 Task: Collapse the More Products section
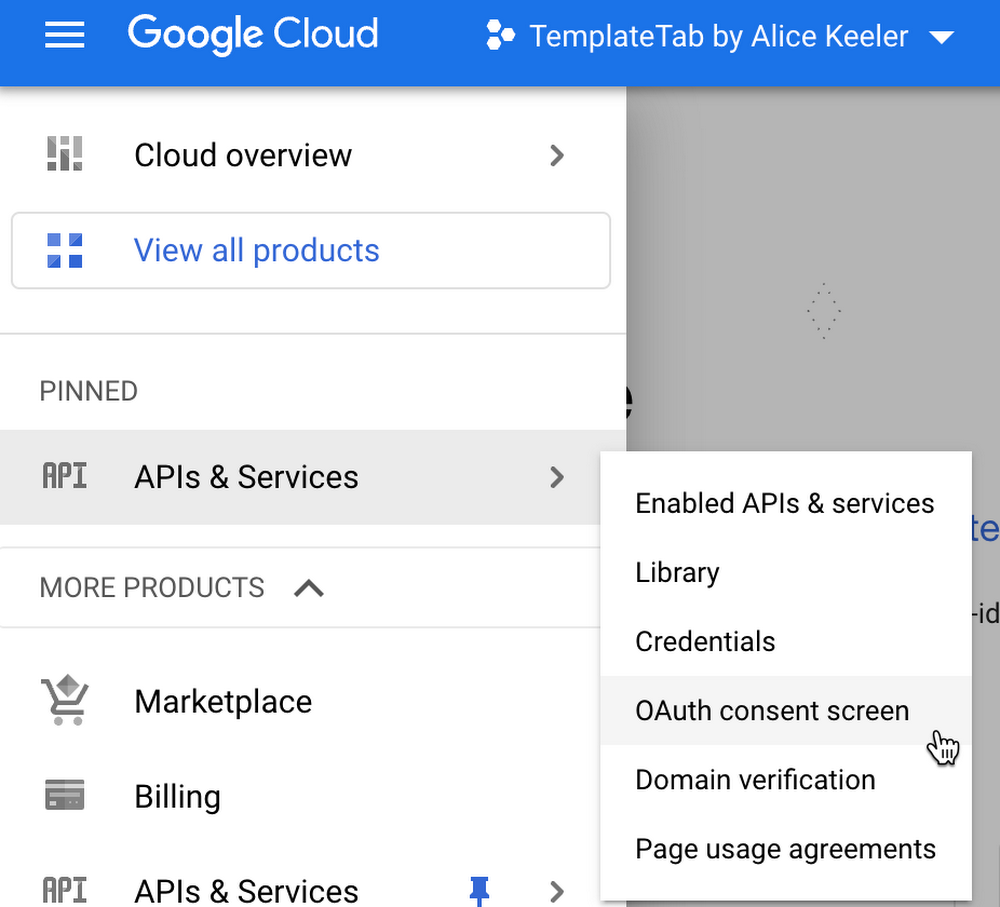(x=309, y=588)
